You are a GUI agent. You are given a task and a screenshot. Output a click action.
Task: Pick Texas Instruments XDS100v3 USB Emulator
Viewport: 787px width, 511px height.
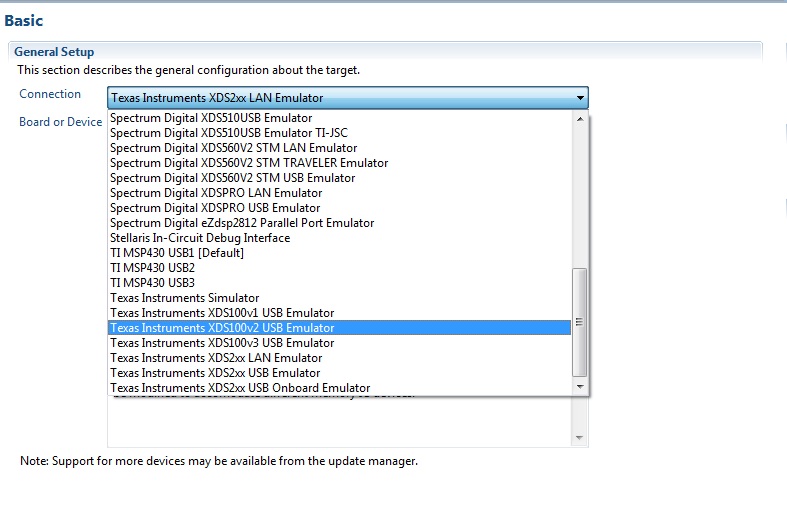coord(222,343)
